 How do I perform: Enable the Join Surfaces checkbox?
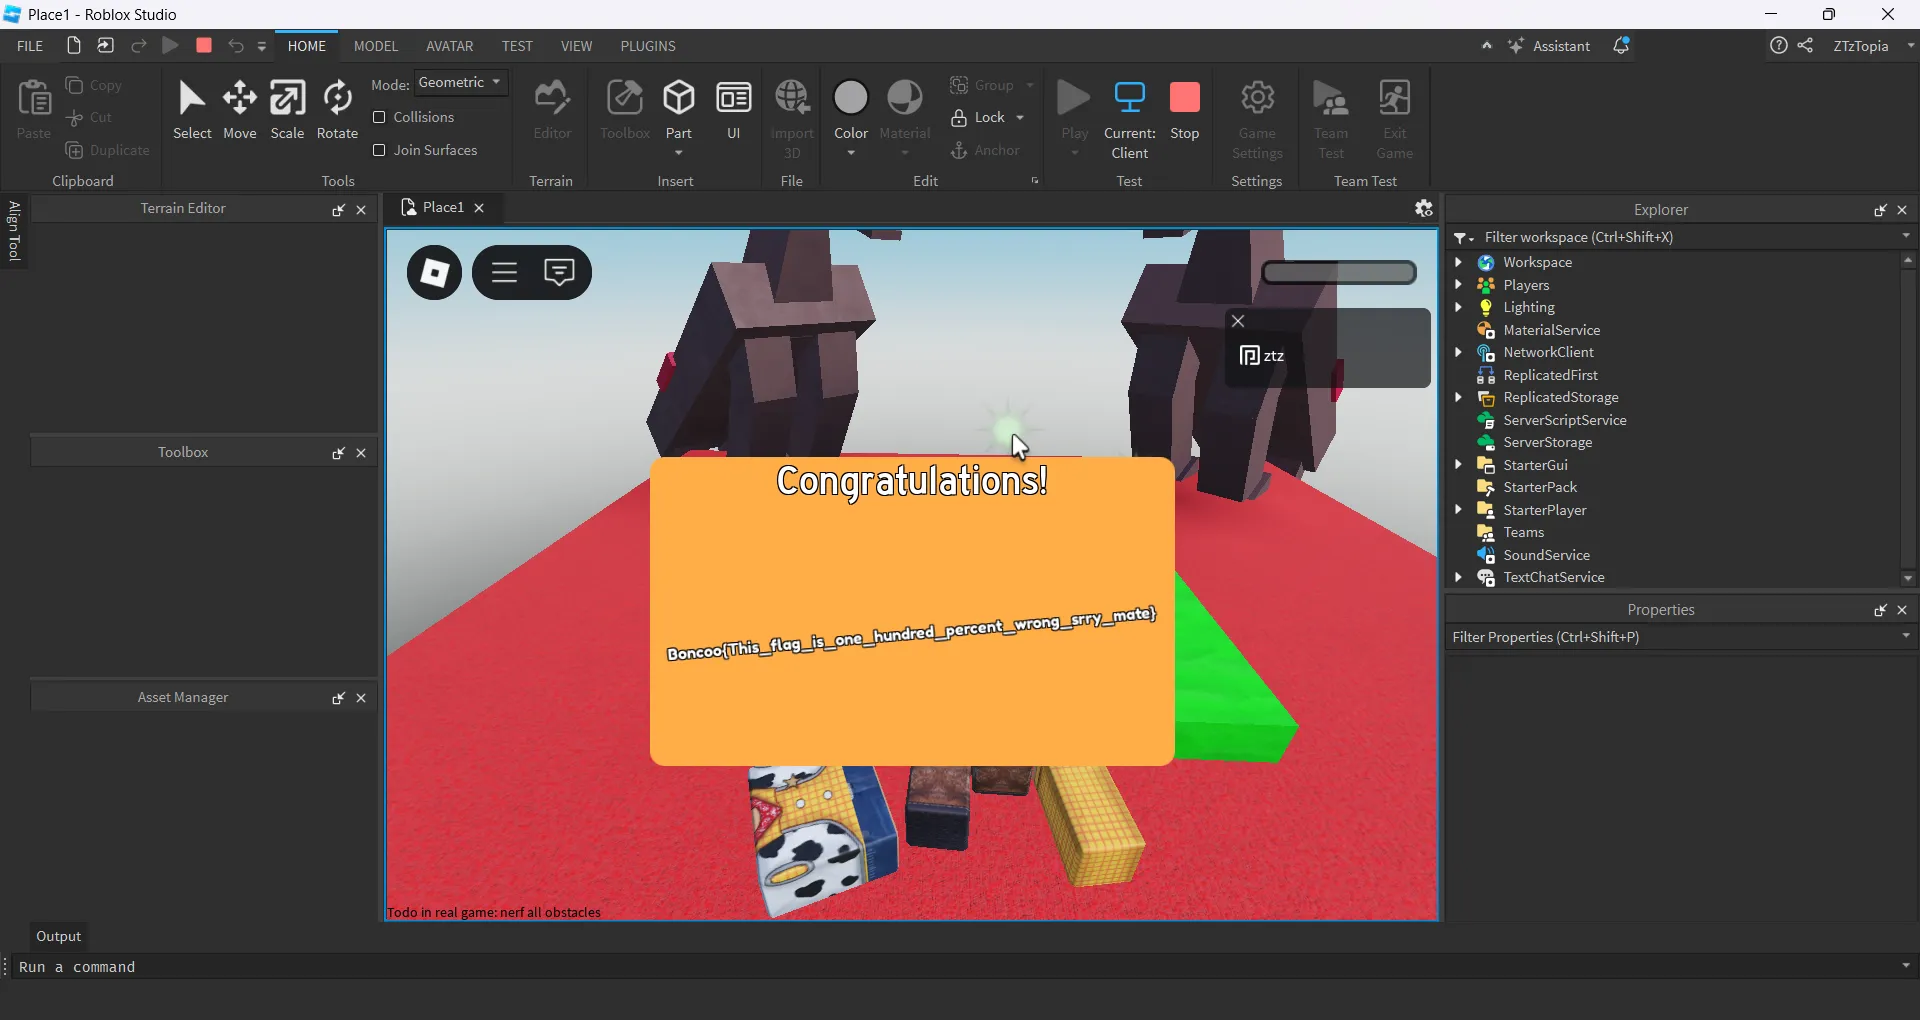(379, 151)
